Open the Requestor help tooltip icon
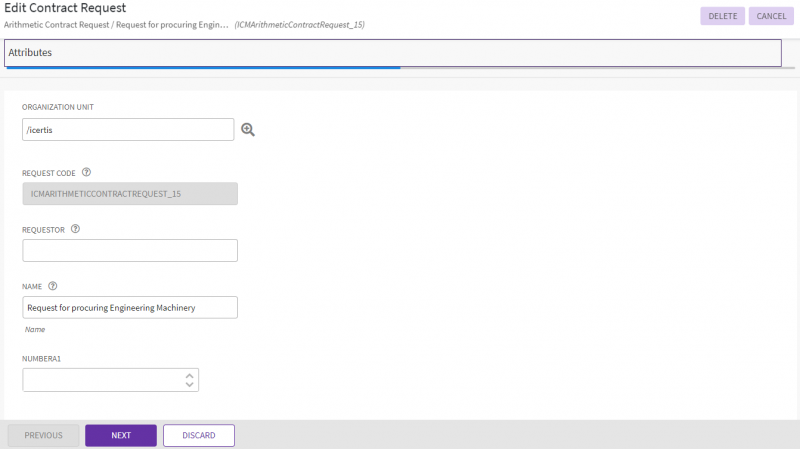This screenshot has width=800, height=449. click(x=76, y=228)
